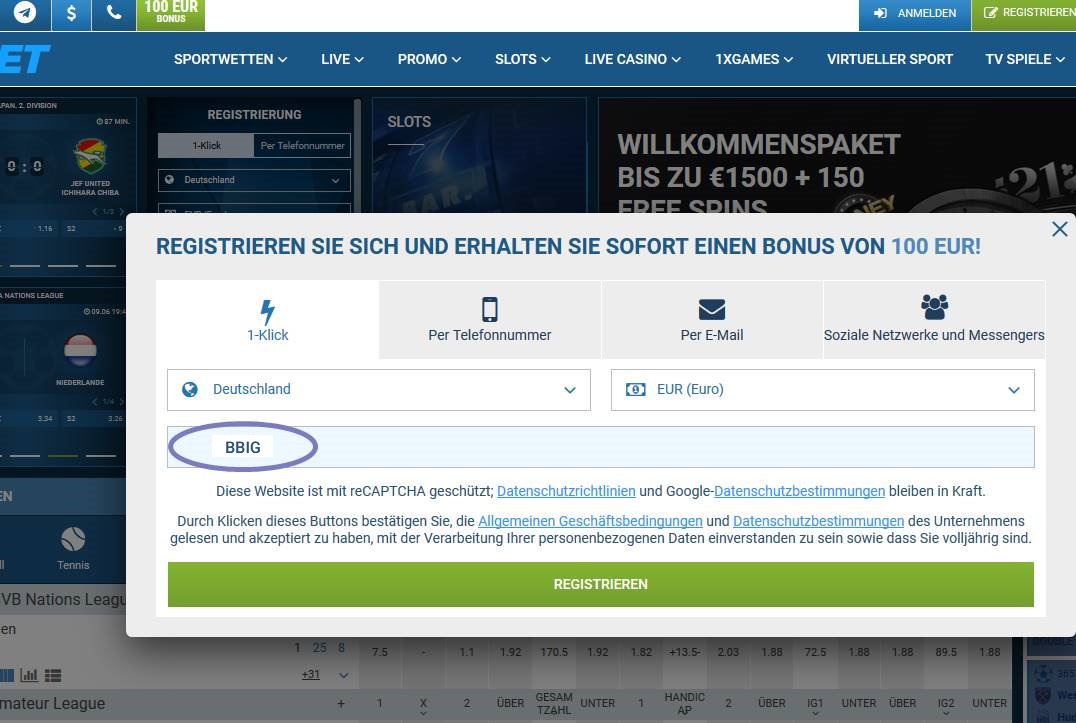
Task: Click the Anmelden login button
Action: (915, 13)
